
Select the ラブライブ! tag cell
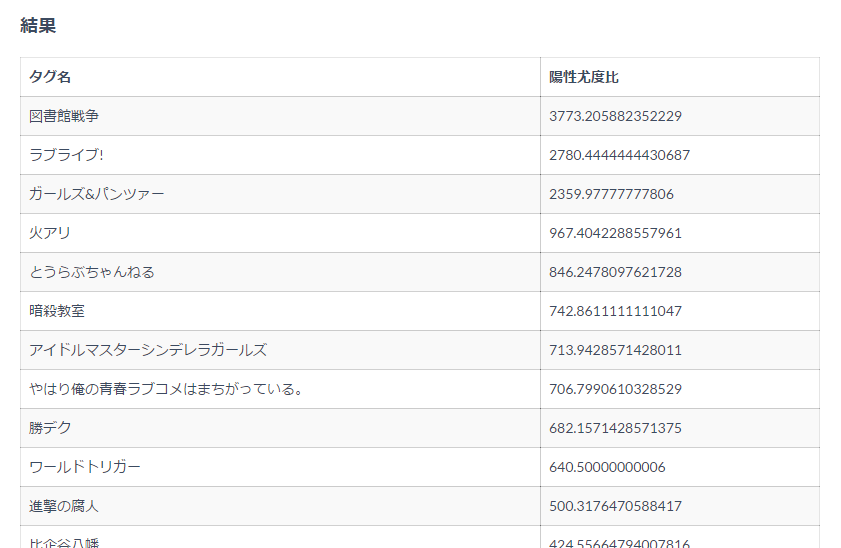[x=280, y=155]
